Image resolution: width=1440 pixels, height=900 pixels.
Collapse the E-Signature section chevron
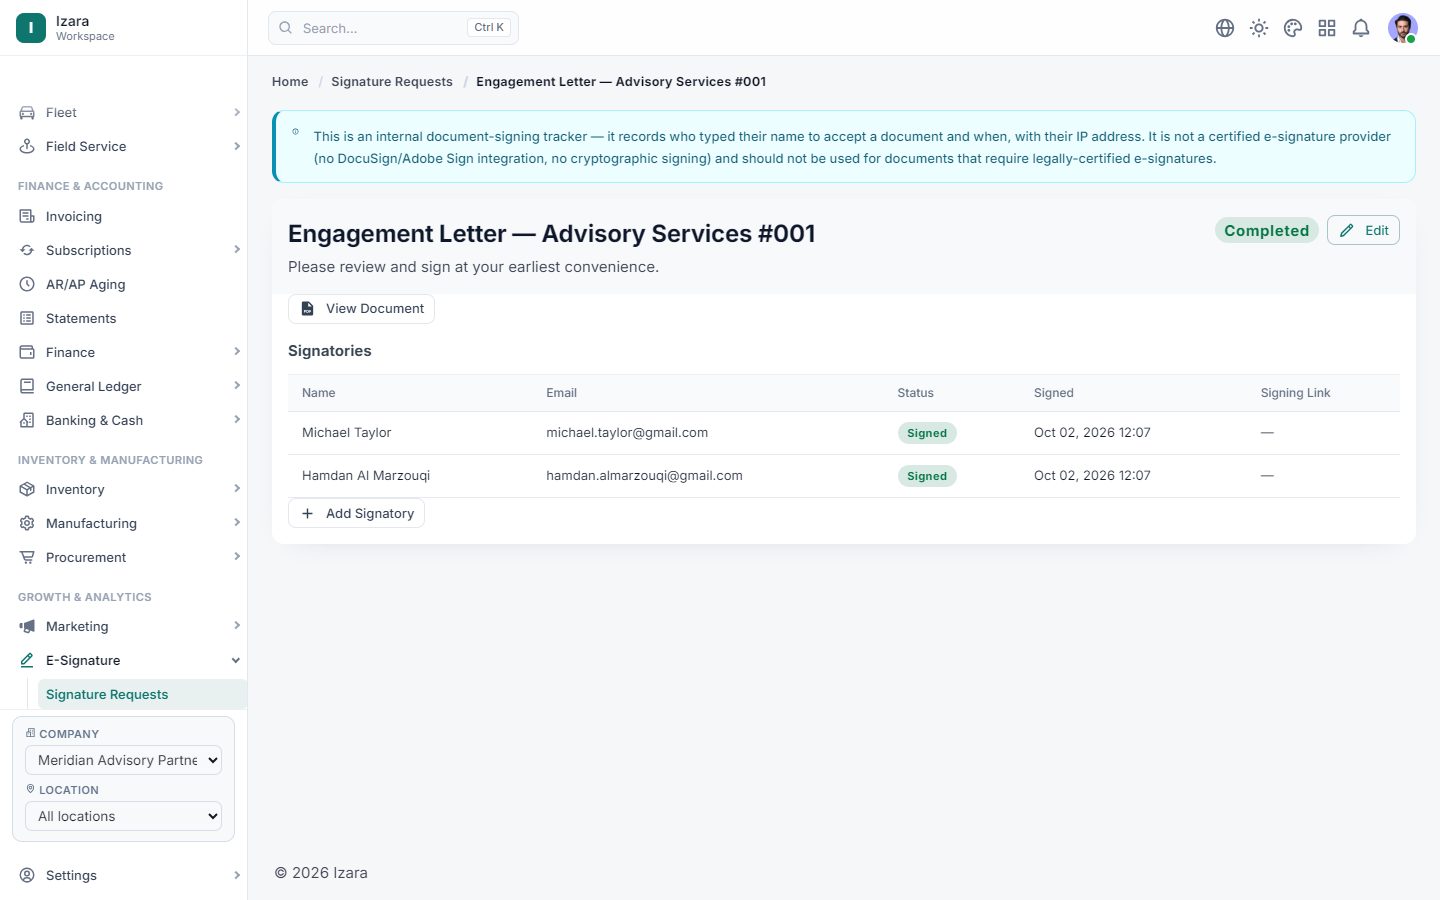click(x=236, y=661)
